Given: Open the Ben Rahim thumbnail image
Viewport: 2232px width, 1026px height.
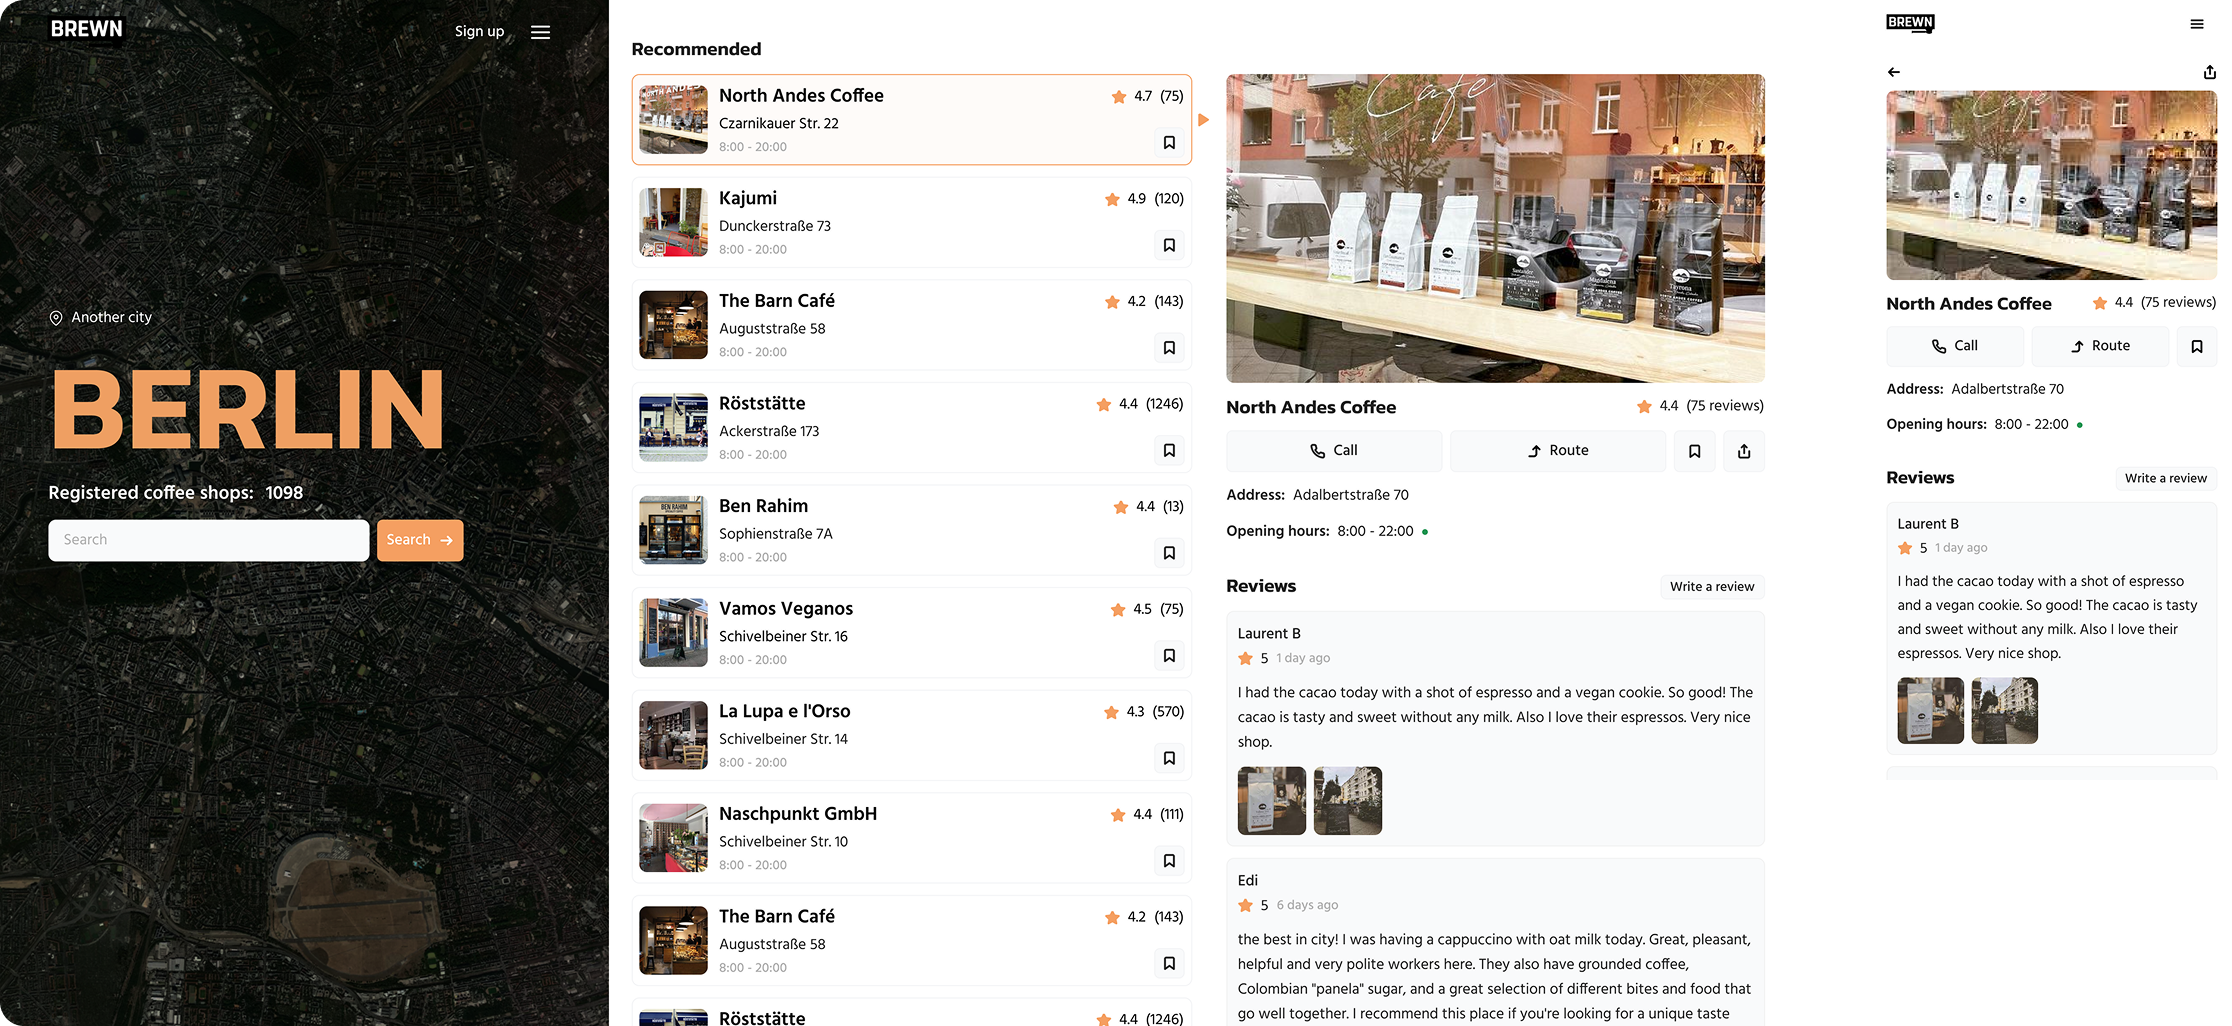Looking at the screenshot, I should (x=673, y=530).
